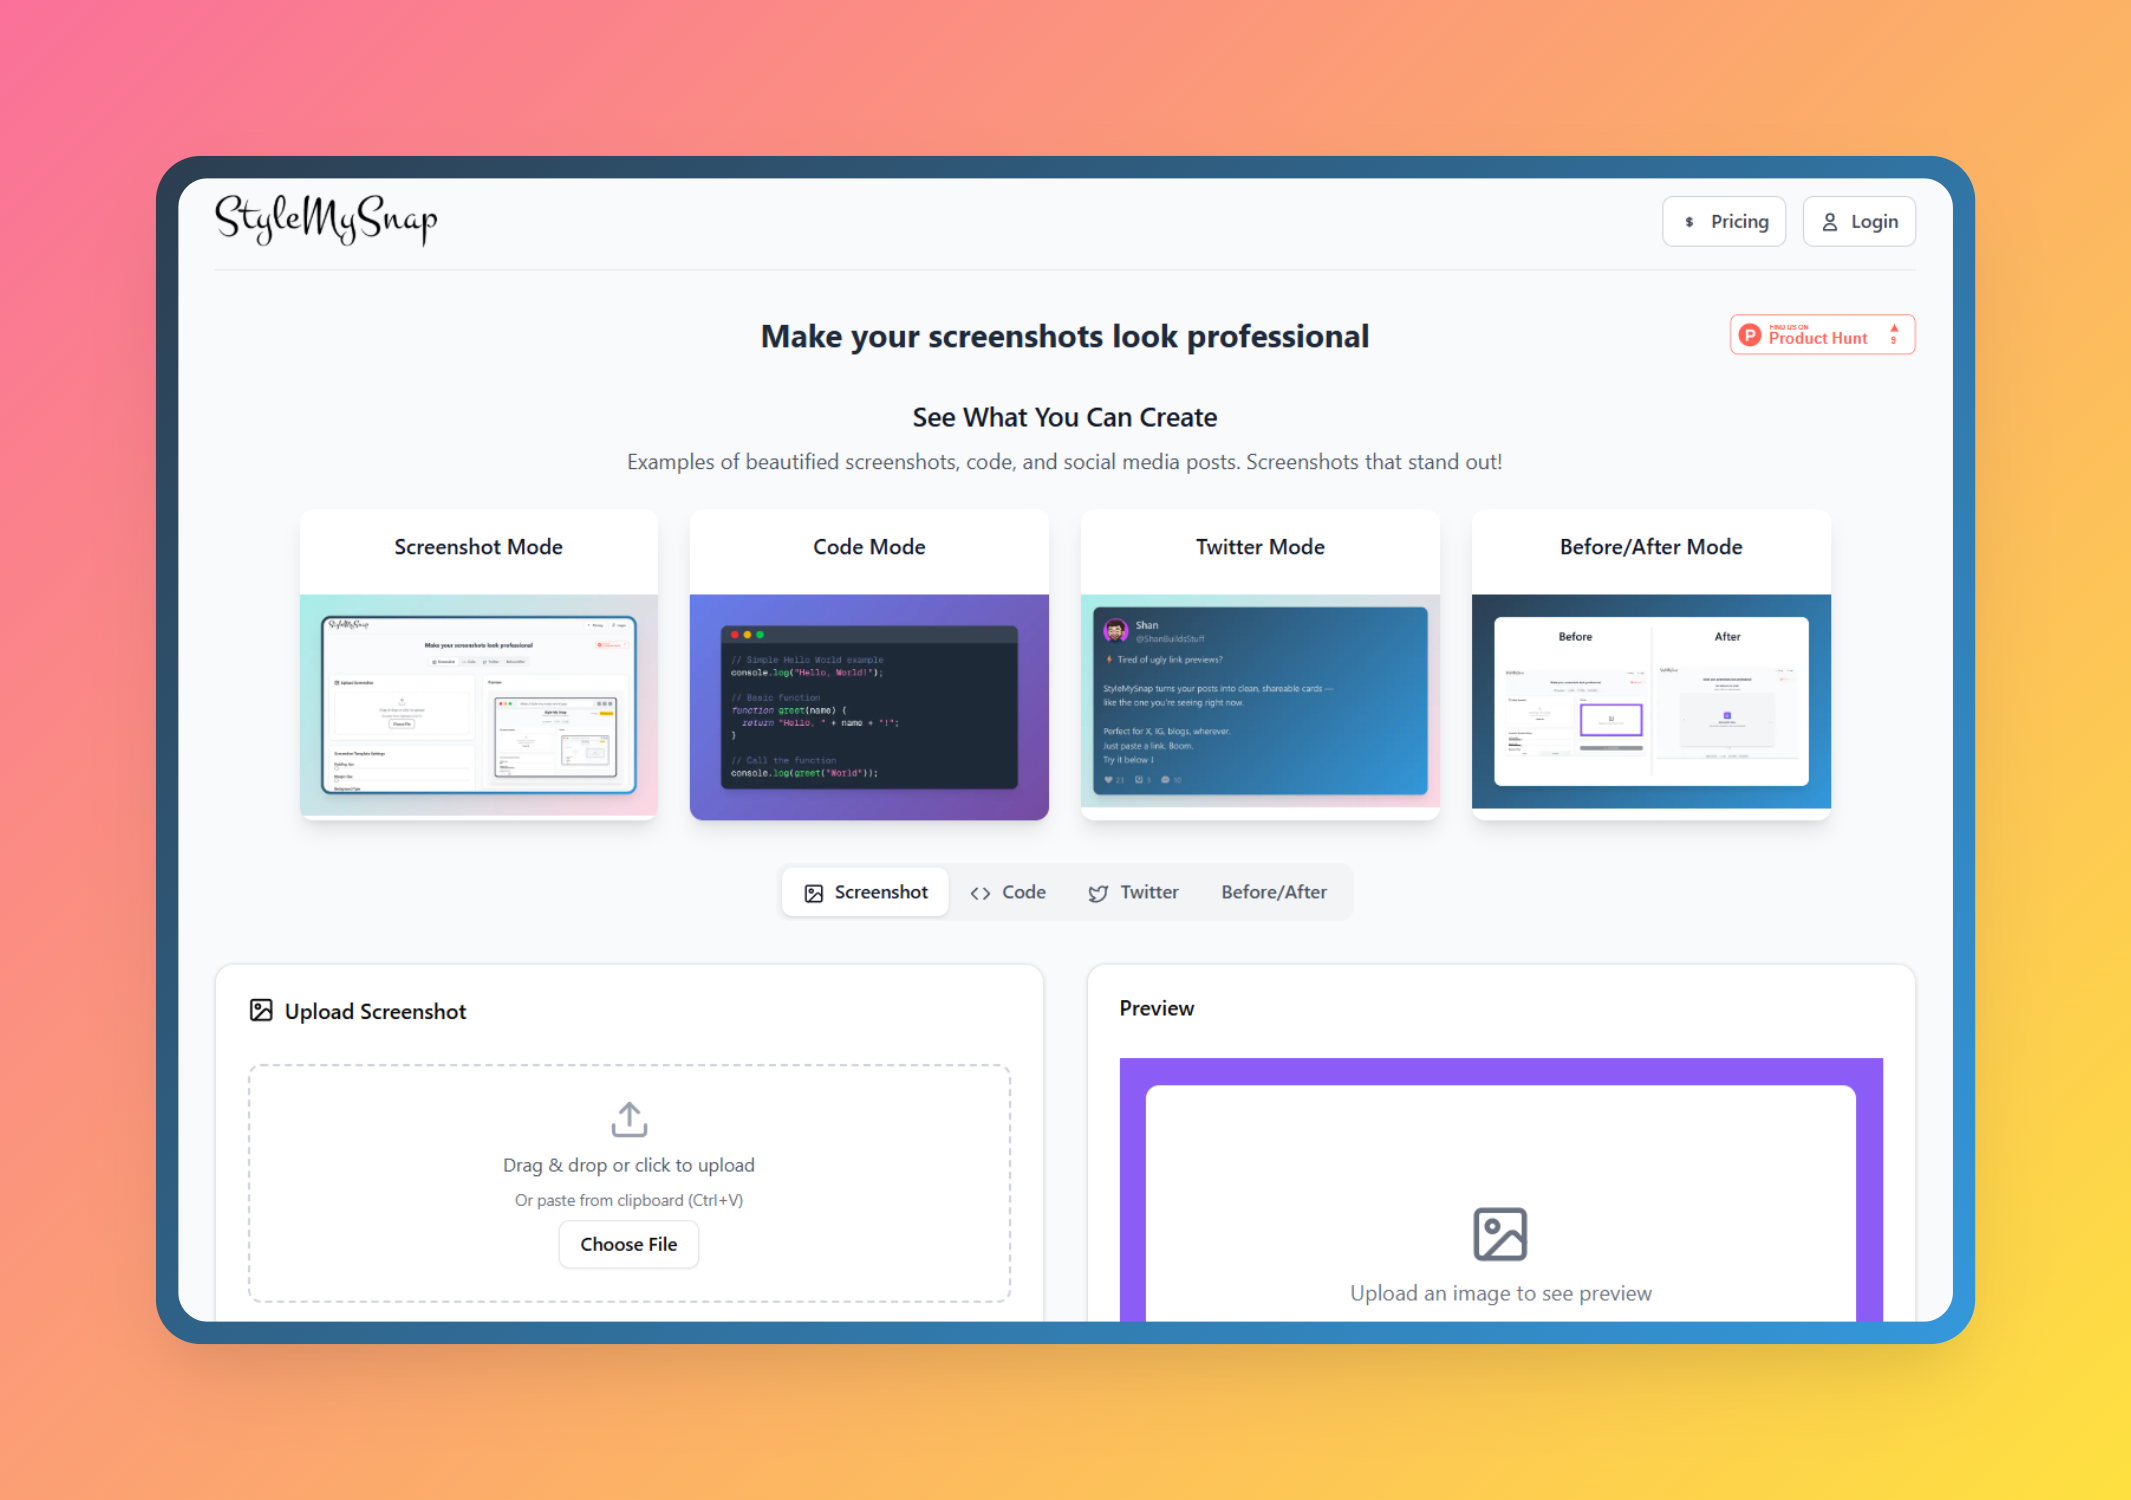Switch to the Before/After tab

tap(1274, 892)
